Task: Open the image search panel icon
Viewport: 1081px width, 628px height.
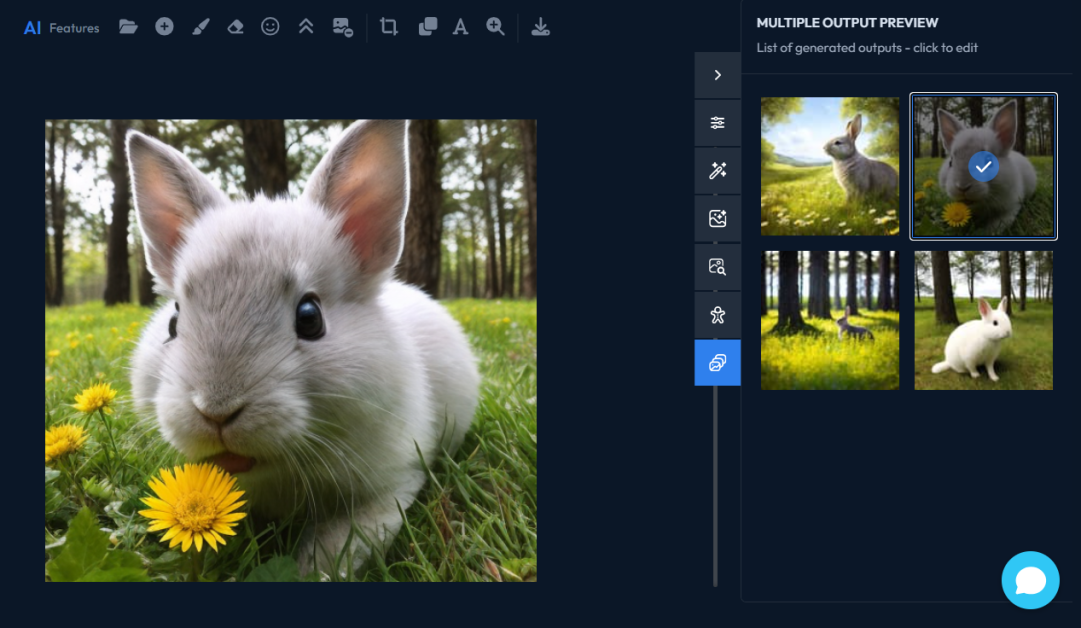Action: (718, 267)
